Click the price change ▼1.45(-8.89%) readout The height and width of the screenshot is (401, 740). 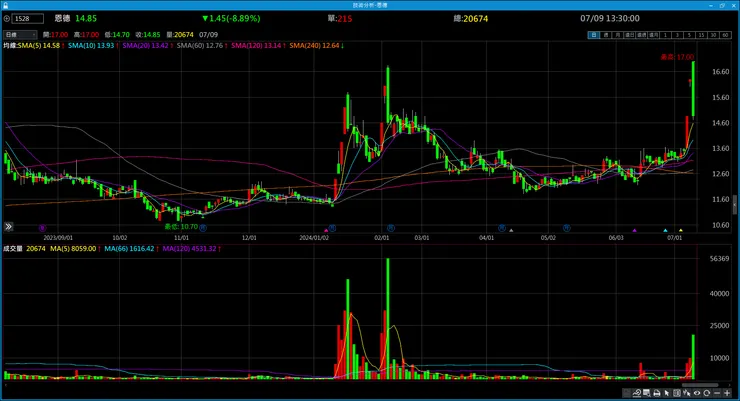click(x=231, y=18)
